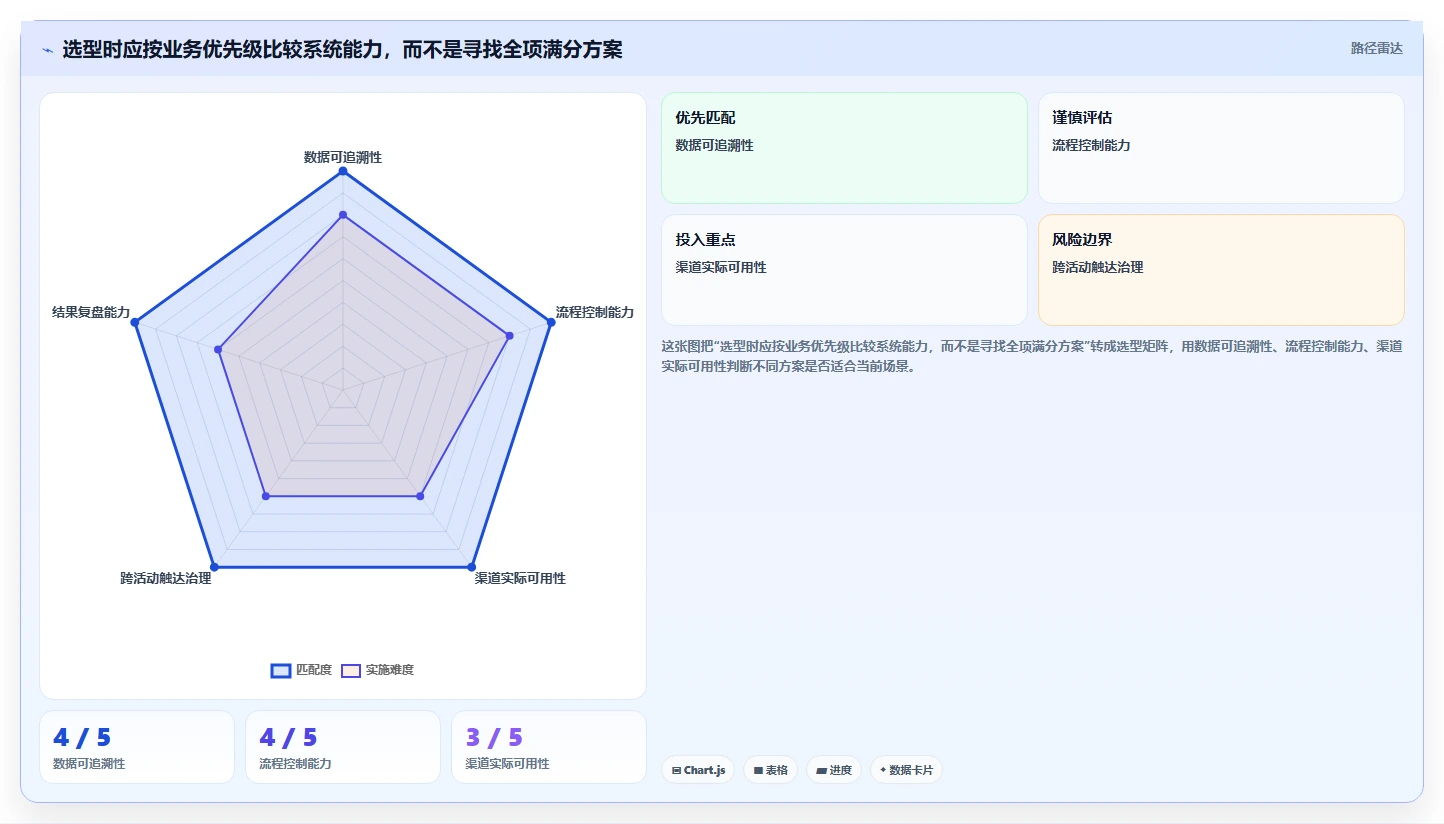The height and width of the screenshot is (824, 1444).
Task: Click the 4 / 5 数据可追溯性 stat card
Action: click(x=137, y=747)
